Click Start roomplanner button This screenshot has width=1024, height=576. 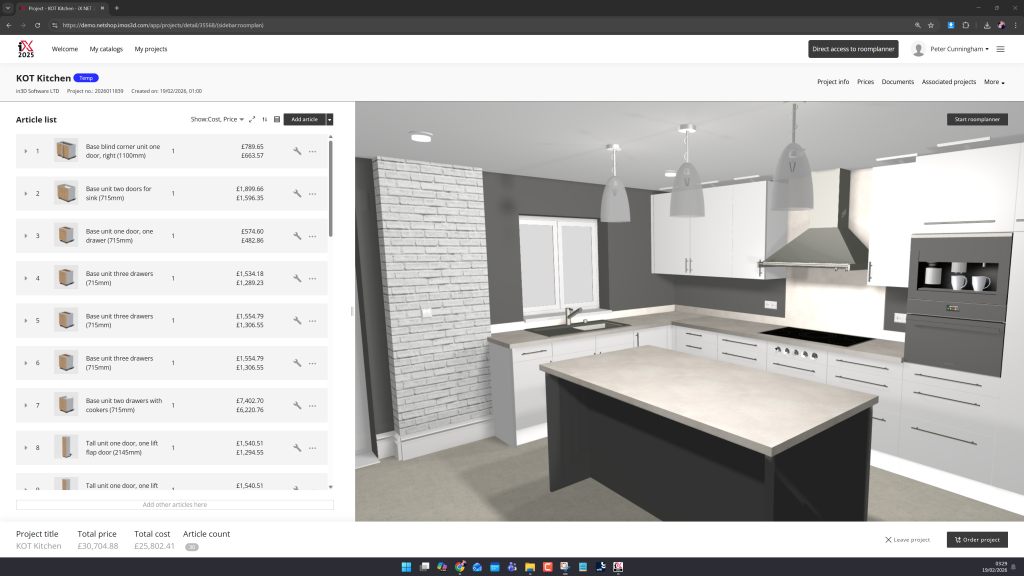click(x=977, y=119)
